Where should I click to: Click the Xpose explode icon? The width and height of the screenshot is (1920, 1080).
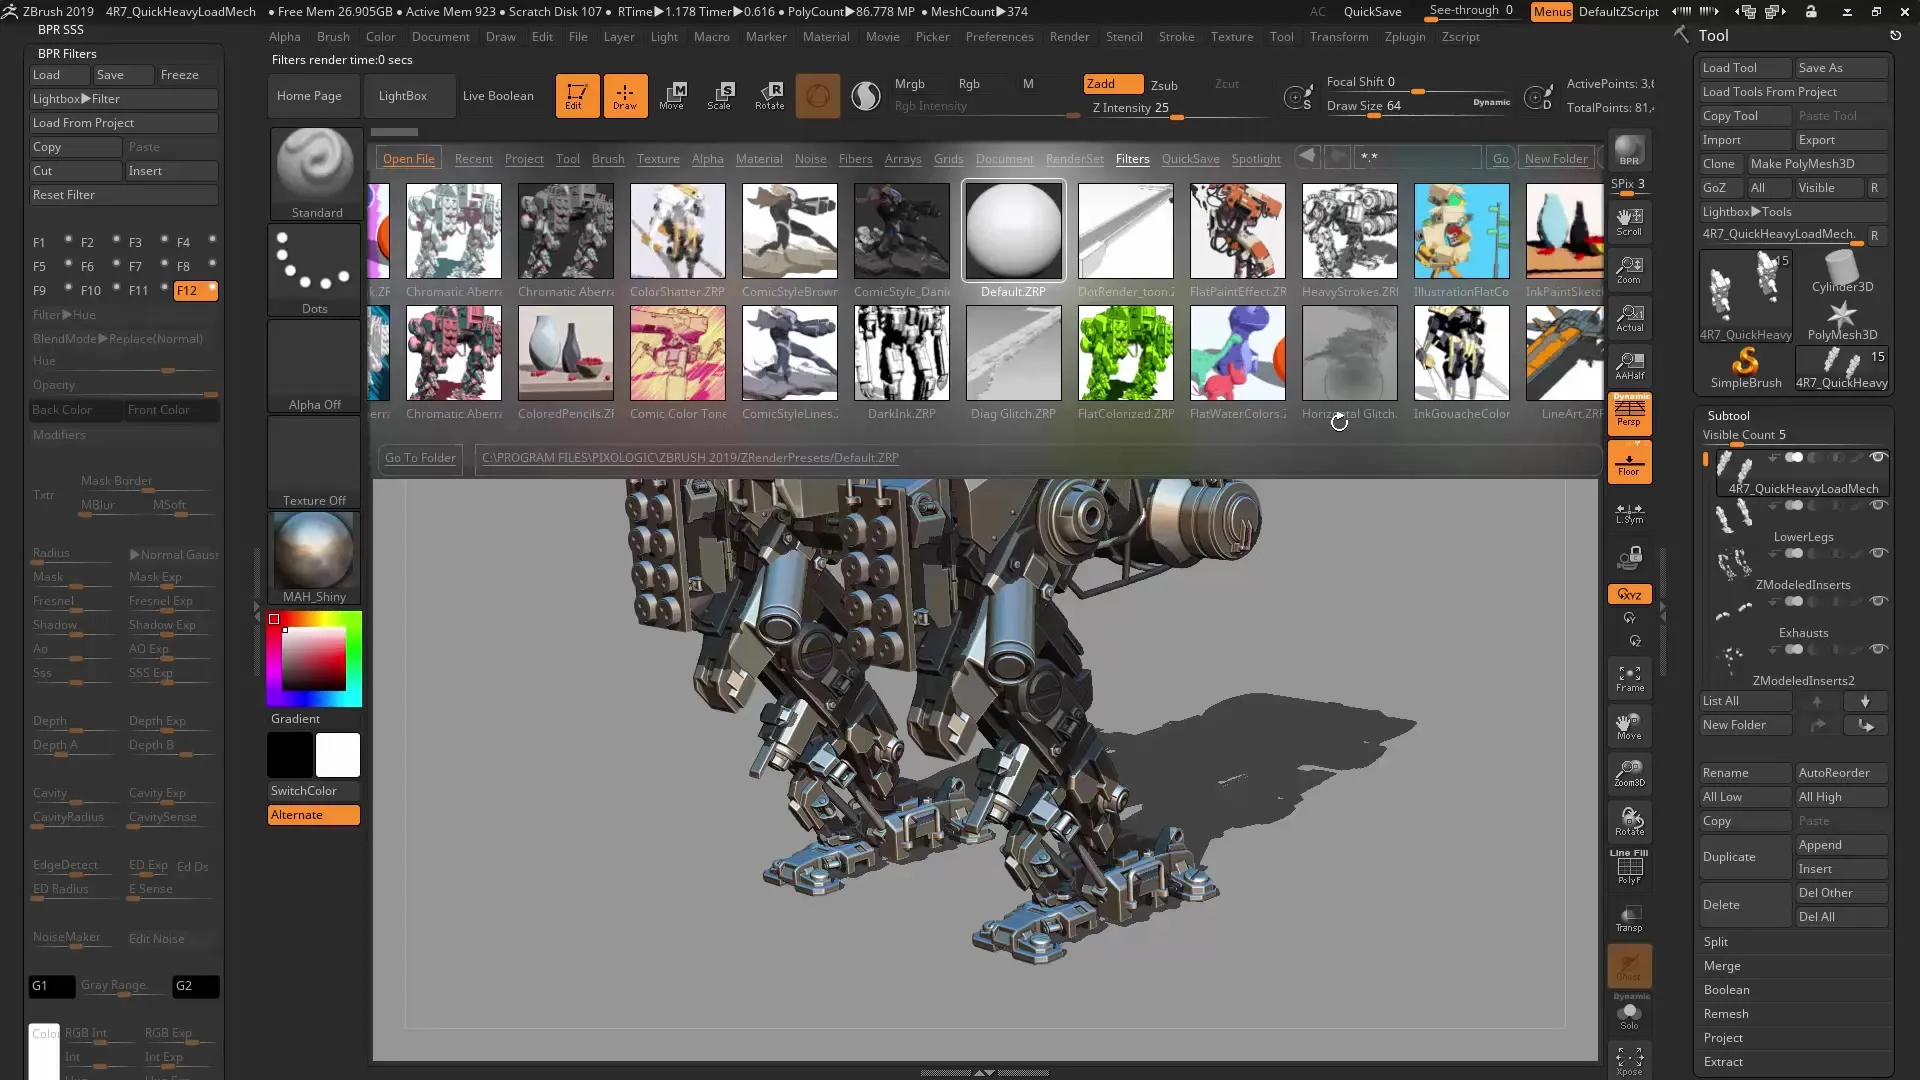pyautogui.click(x=1629, y=1061)
